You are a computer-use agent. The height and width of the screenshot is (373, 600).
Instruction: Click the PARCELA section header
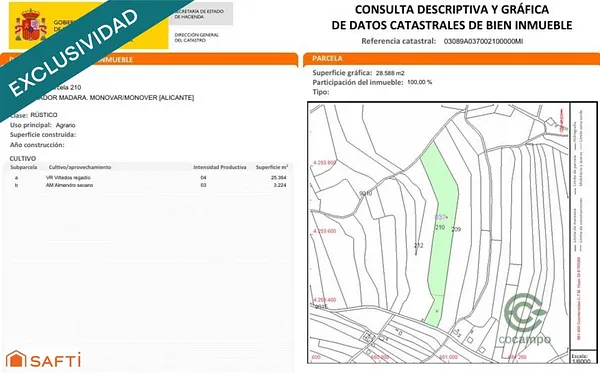(x=452, y=59)
